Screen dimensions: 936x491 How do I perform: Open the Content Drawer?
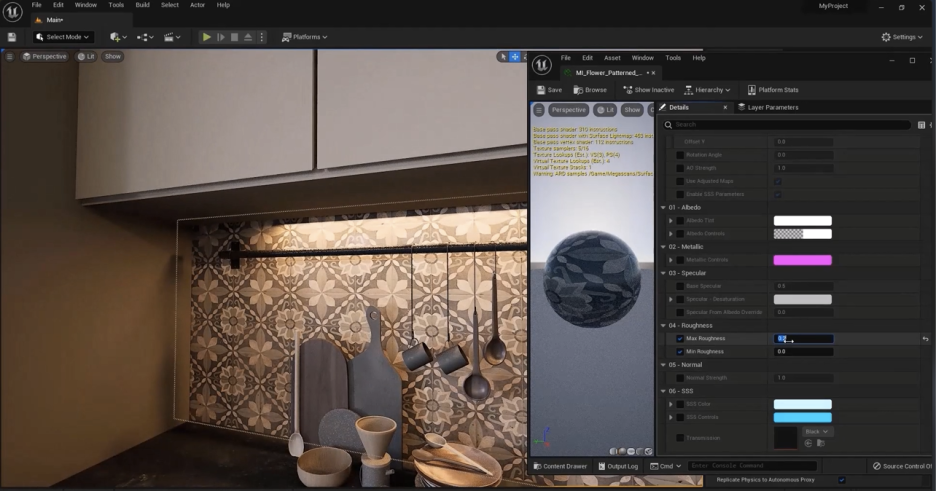click(x=560, y=466)
